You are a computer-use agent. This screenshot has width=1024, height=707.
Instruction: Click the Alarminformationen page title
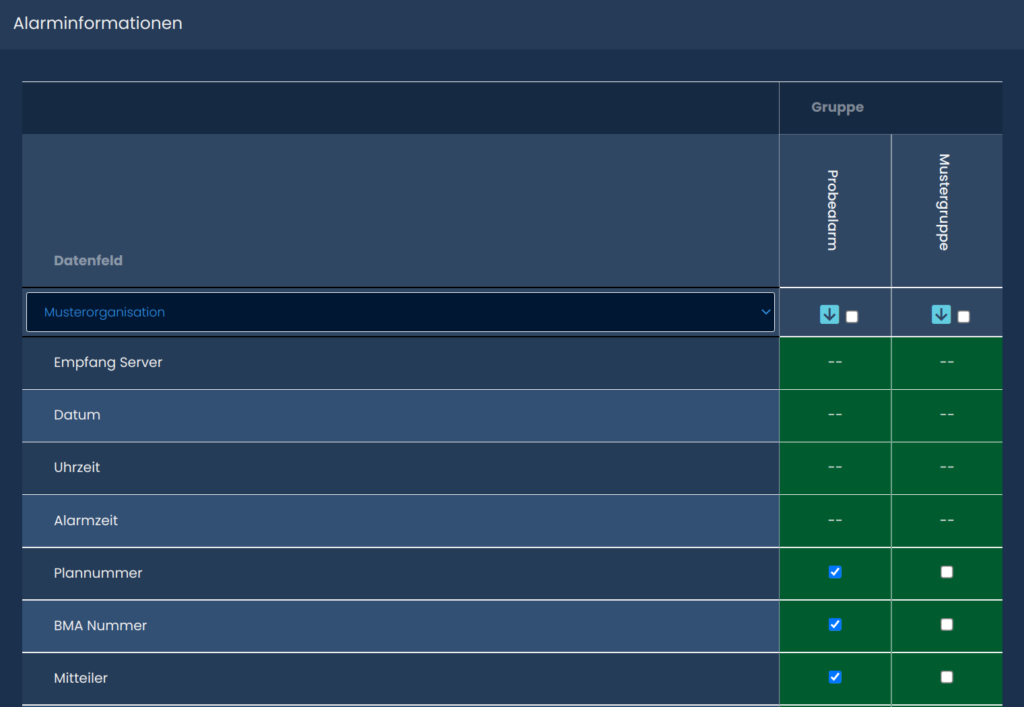pos(98,23)
